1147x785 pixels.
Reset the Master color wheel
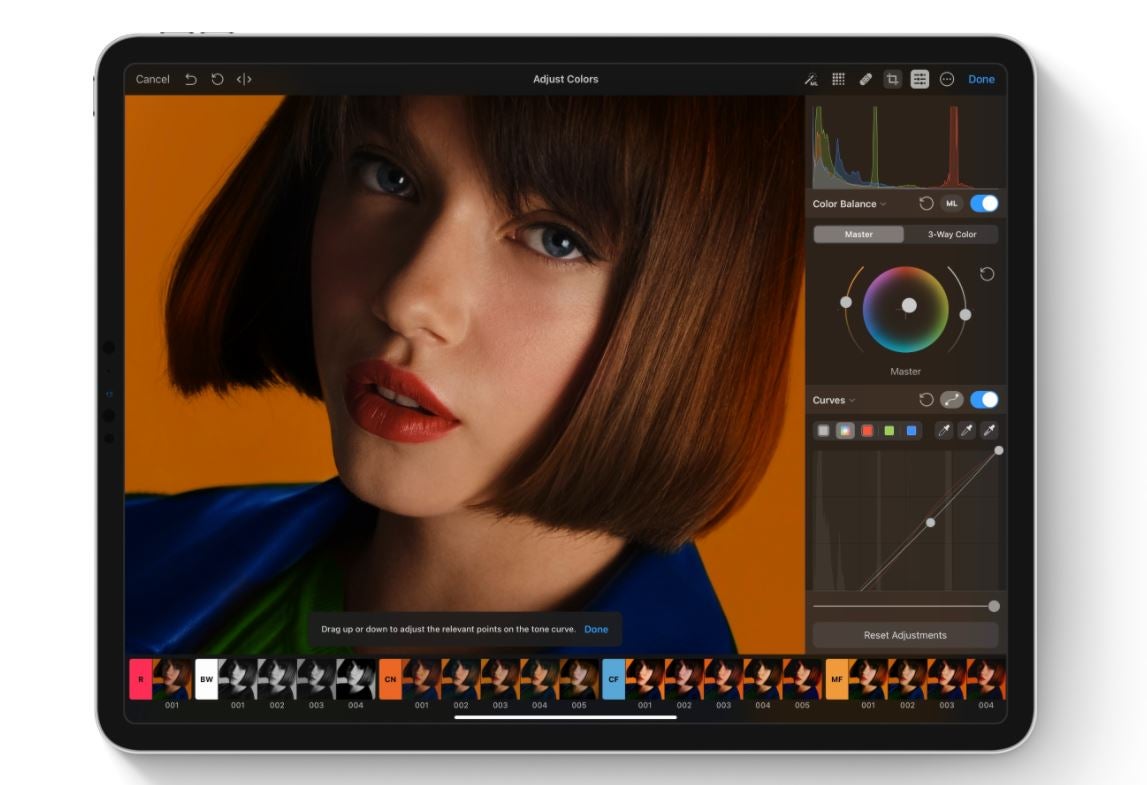[x=987, y=274]
